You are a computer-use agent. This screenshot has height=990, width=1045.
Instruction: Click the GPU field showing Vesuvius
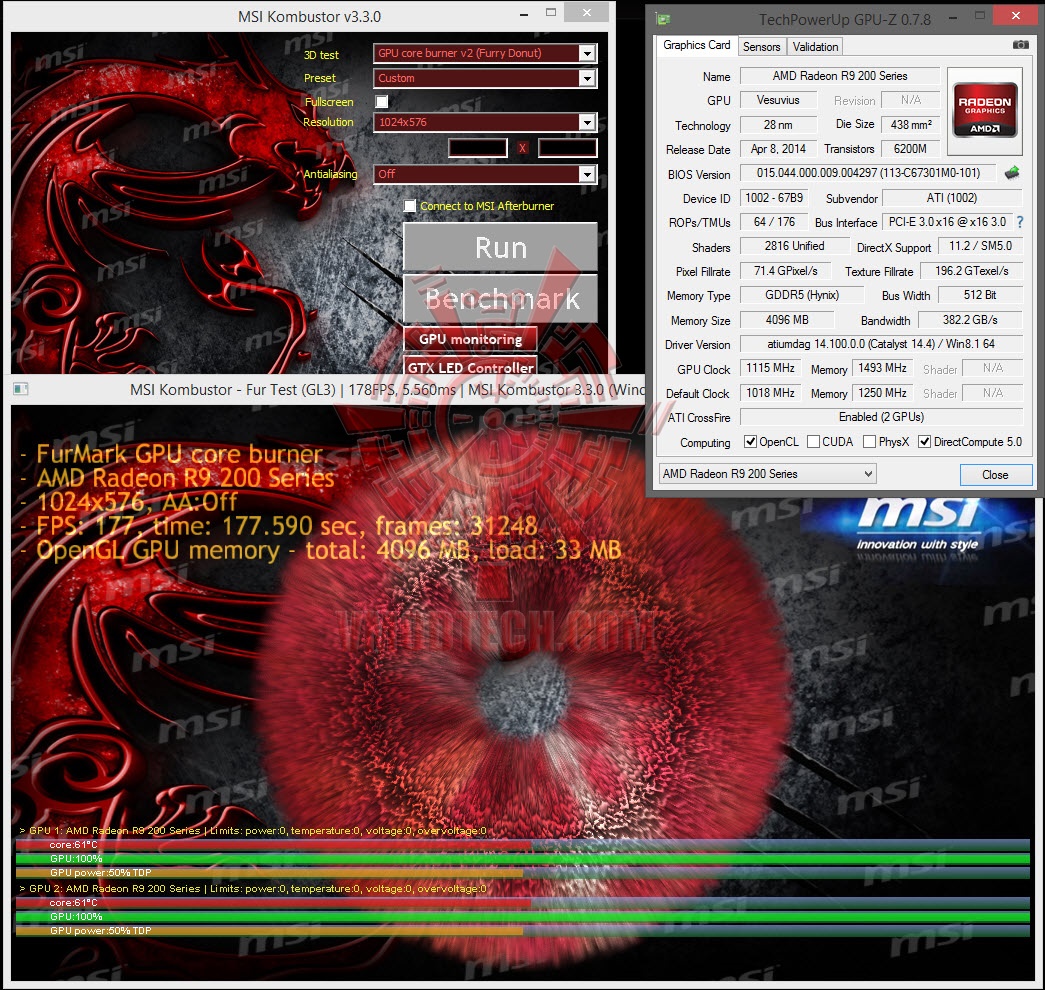coord(778,100)
